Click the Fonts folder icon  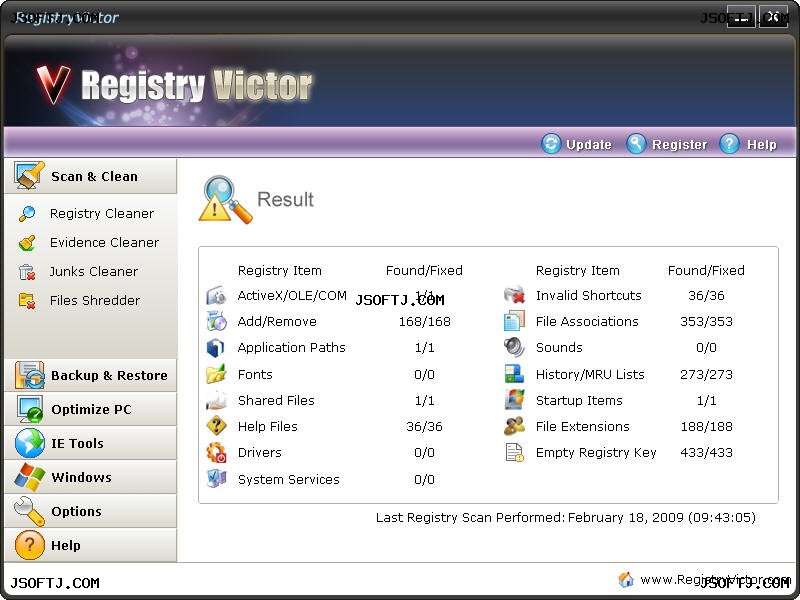(x=216, y=374)
